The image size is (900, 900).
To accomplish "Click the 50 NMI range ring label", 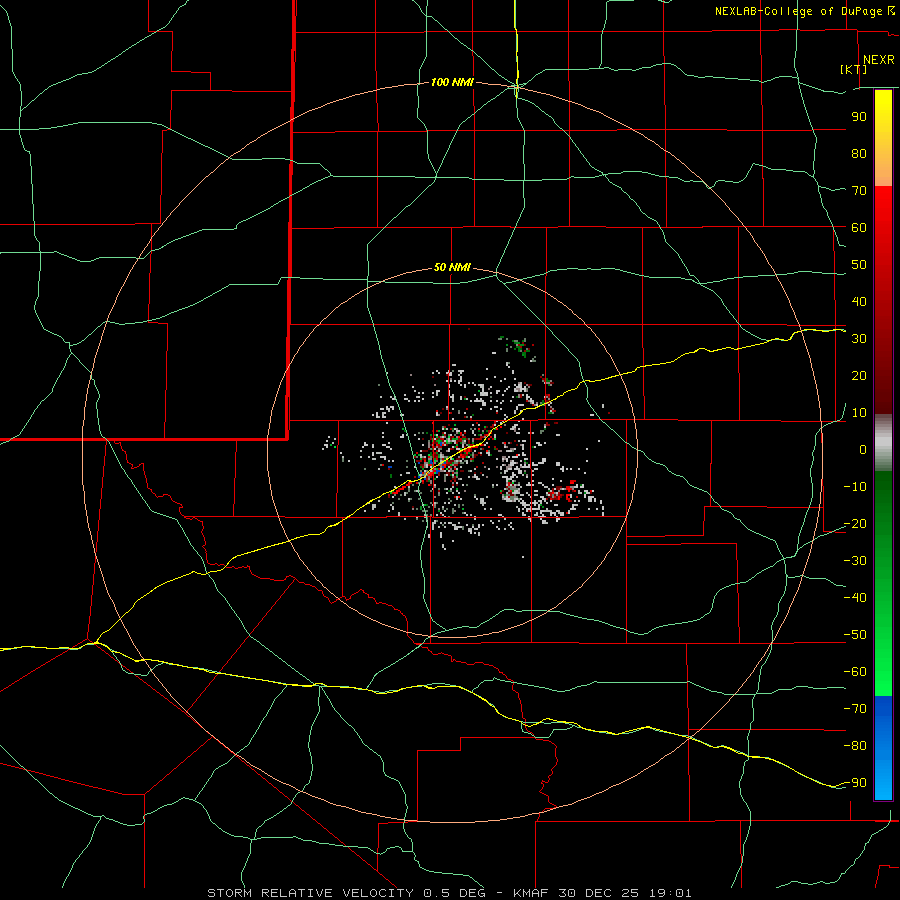I will (x=452, y=267).
